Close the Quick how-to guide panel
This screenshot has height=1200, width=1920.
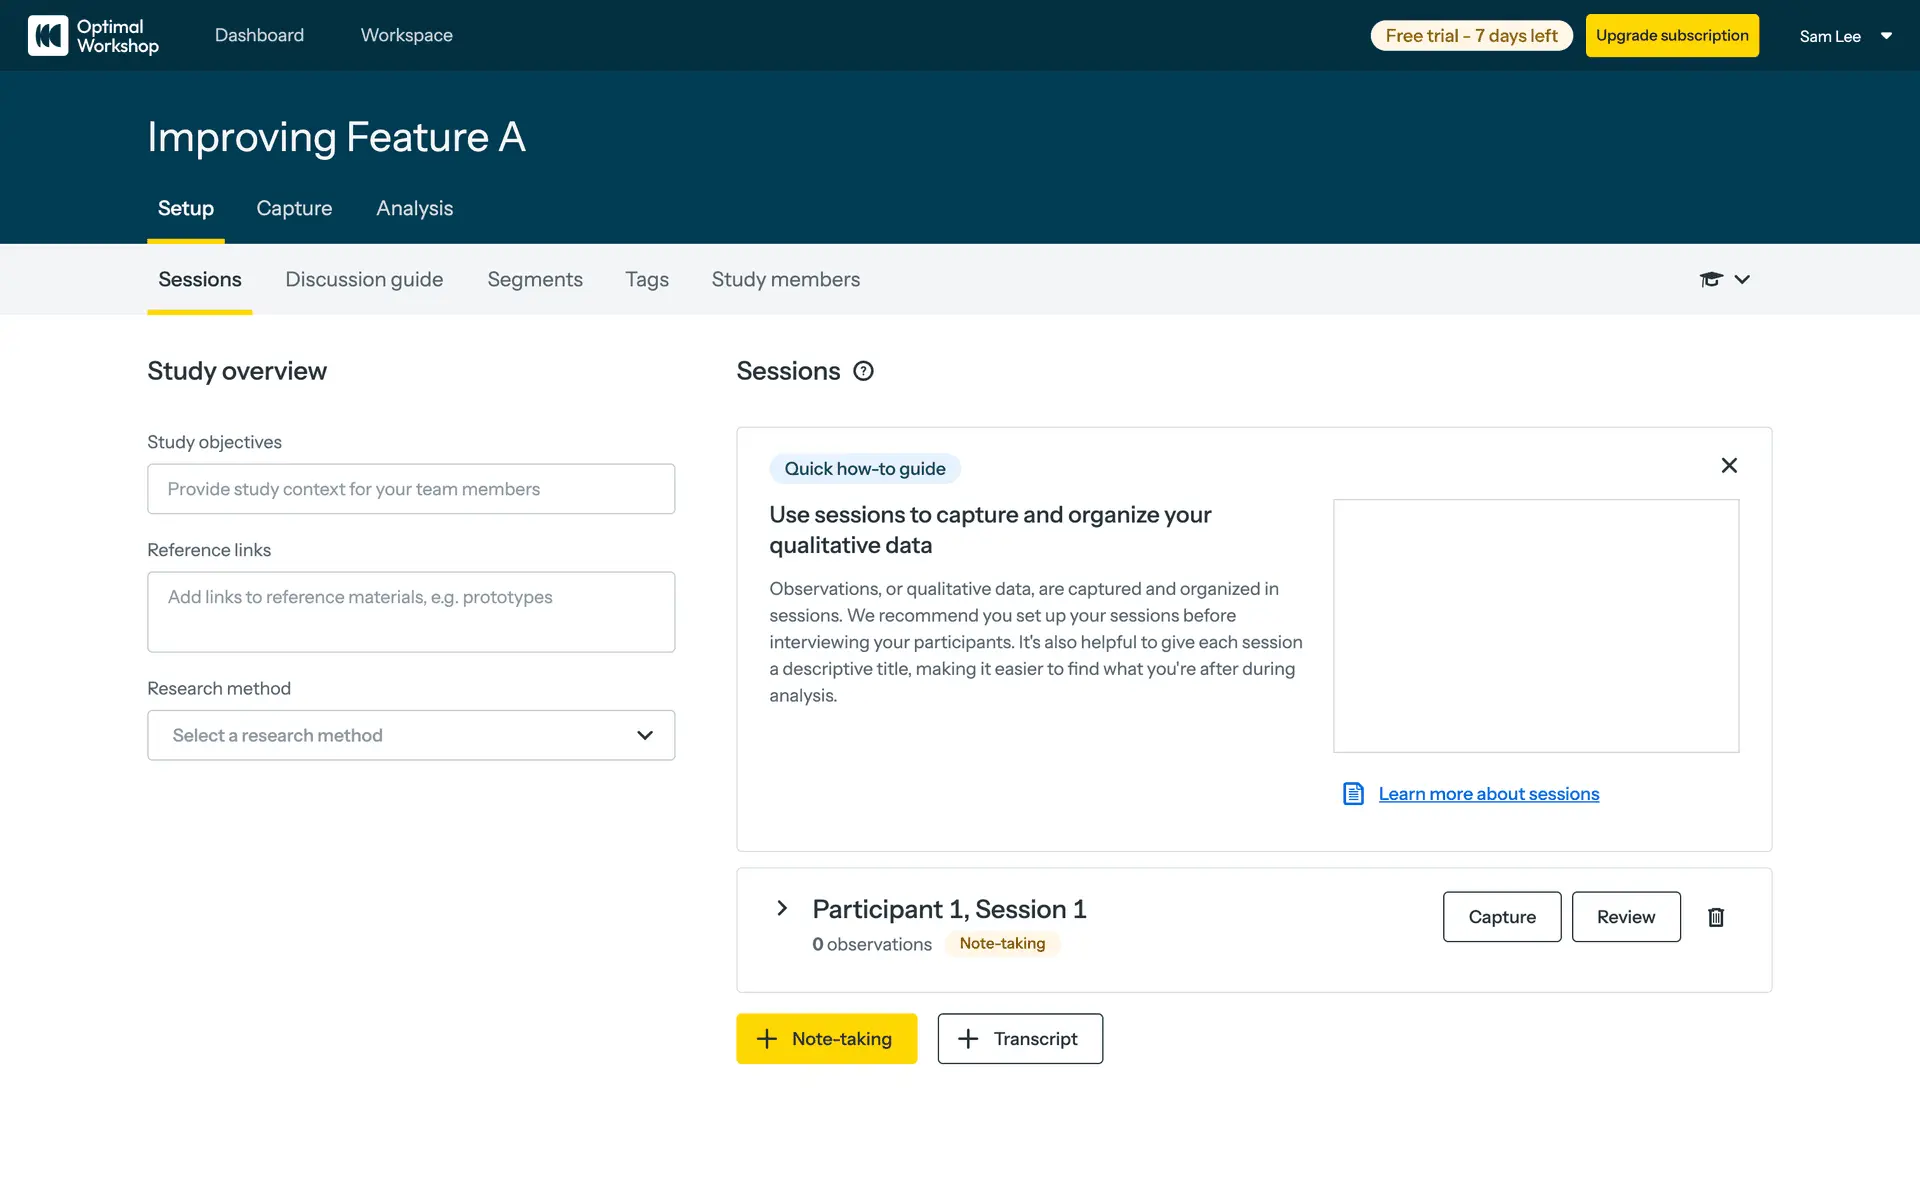pos(1729,466)
